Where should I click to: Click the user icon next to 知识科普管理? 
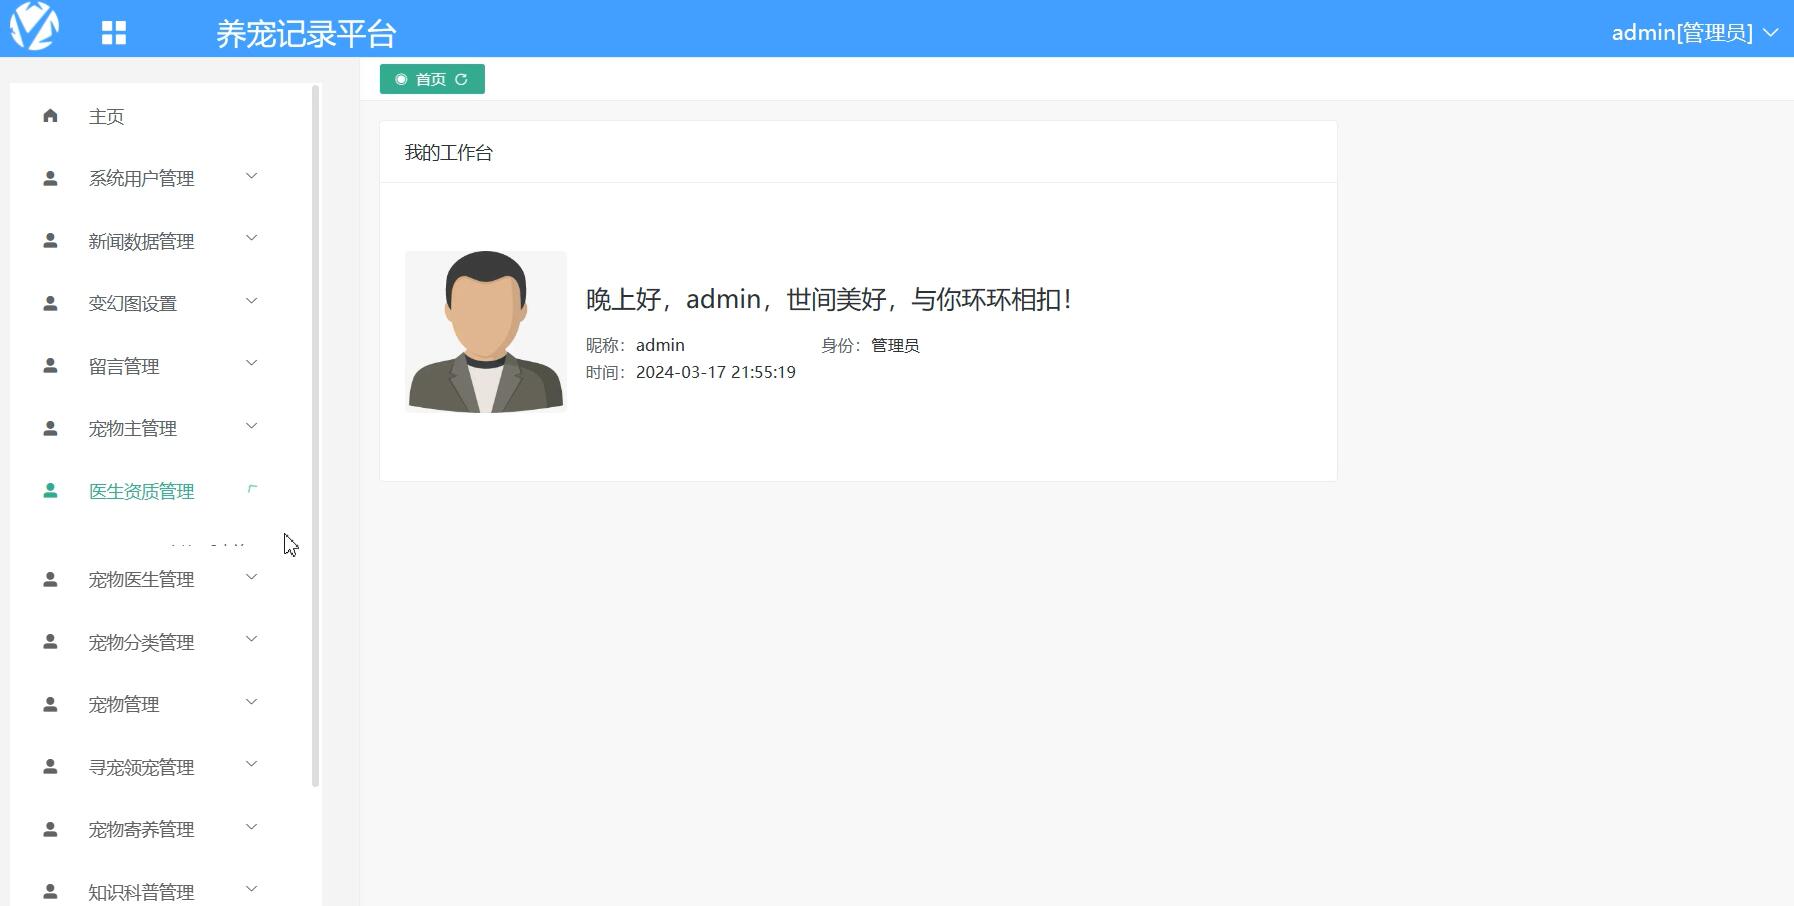pos(49,890)
